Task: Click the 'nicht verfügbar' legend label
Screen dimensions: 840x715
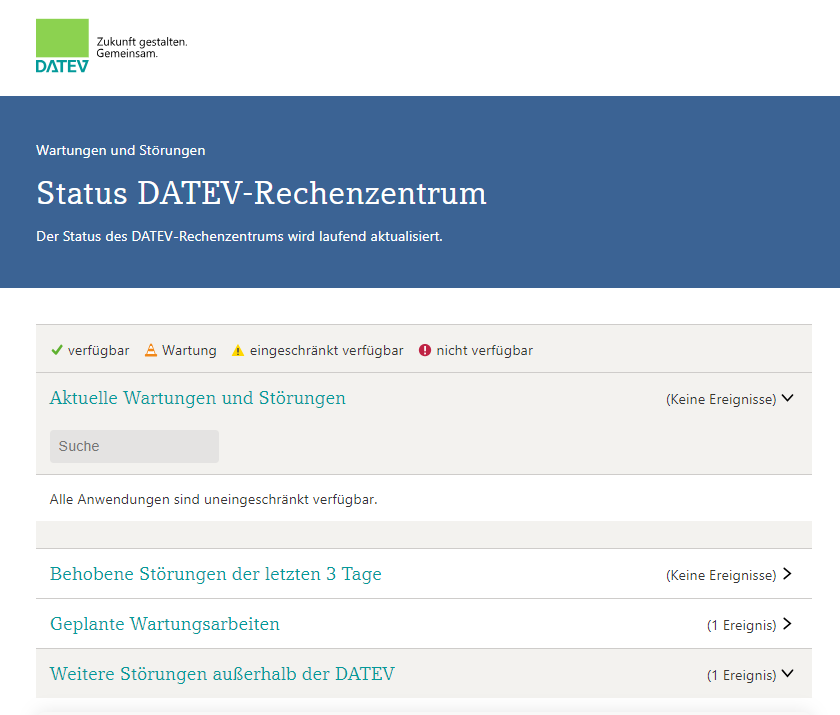Action: pos(484,351)
